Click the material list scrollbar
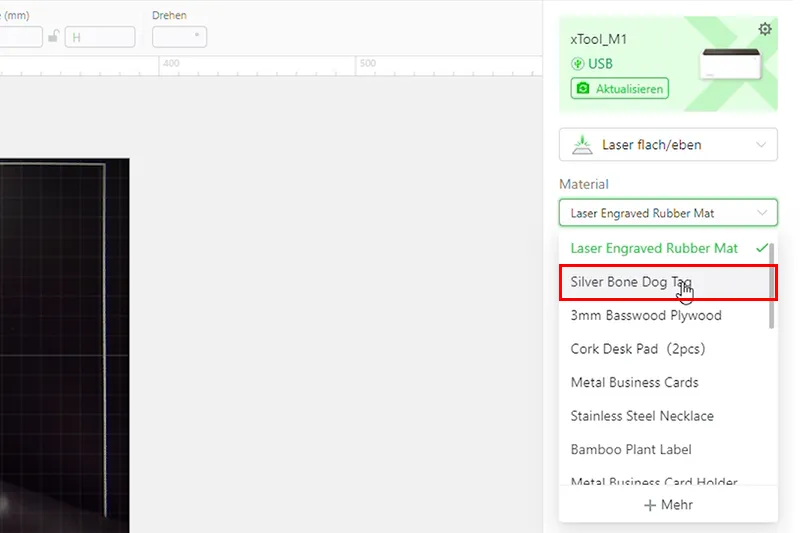The image size is (800, 533). click(x=771, y=286)
